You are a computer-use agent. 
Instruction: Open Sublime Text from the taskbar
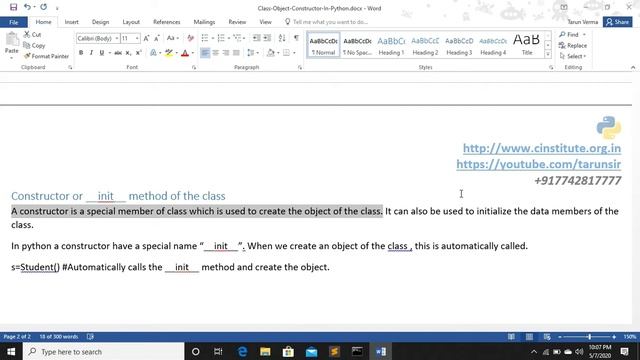point(334,351)
